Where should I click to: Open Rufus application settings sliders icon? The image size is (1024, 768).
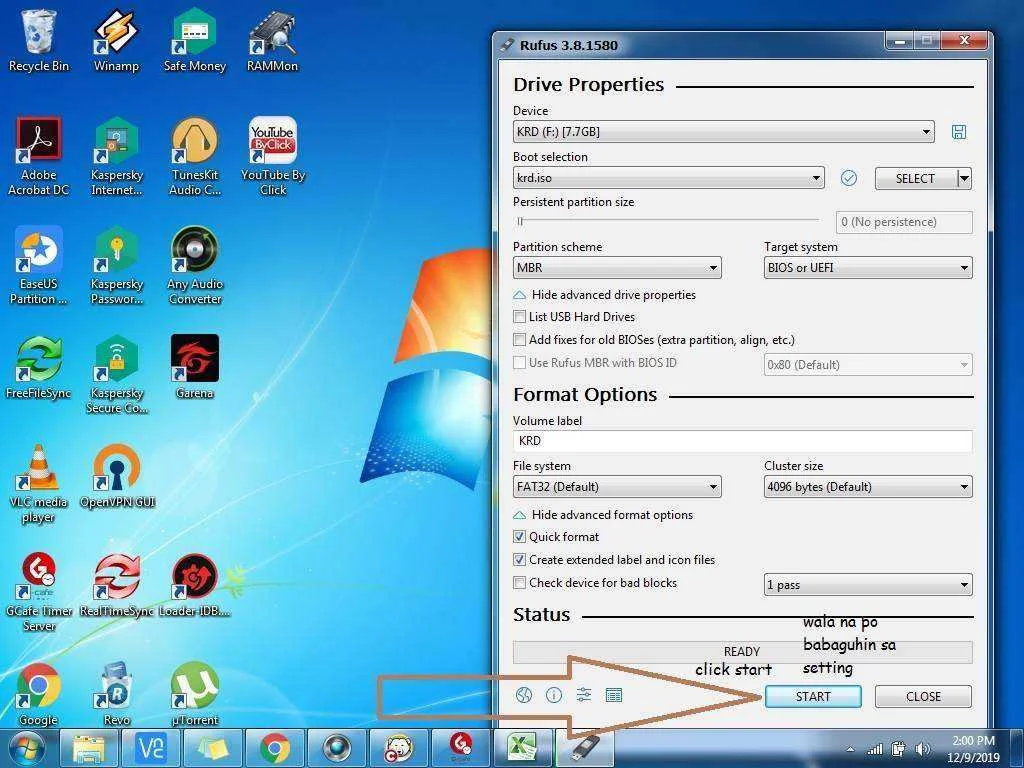[584, 695]
